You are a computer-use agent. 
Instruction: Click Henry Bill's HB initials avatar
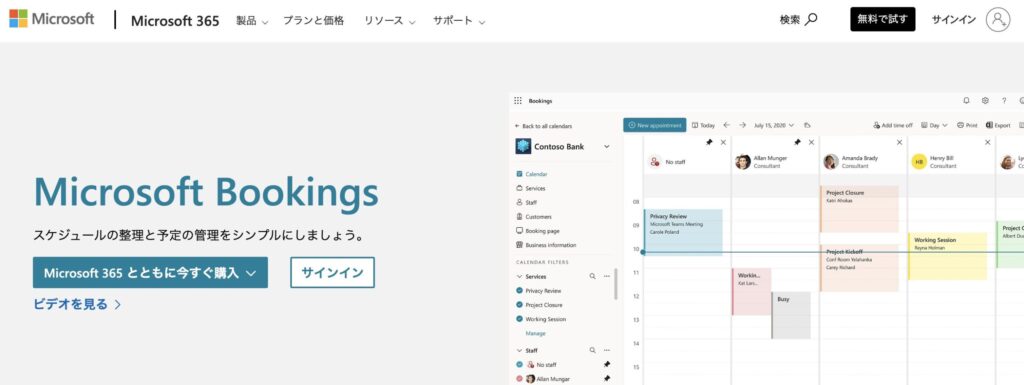tap(919, 161)
